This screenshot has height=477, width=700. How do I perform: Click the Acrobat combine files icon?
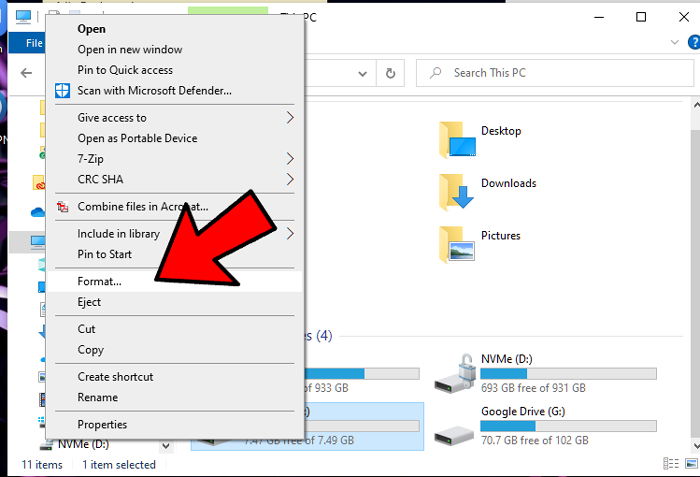point(62,207)
